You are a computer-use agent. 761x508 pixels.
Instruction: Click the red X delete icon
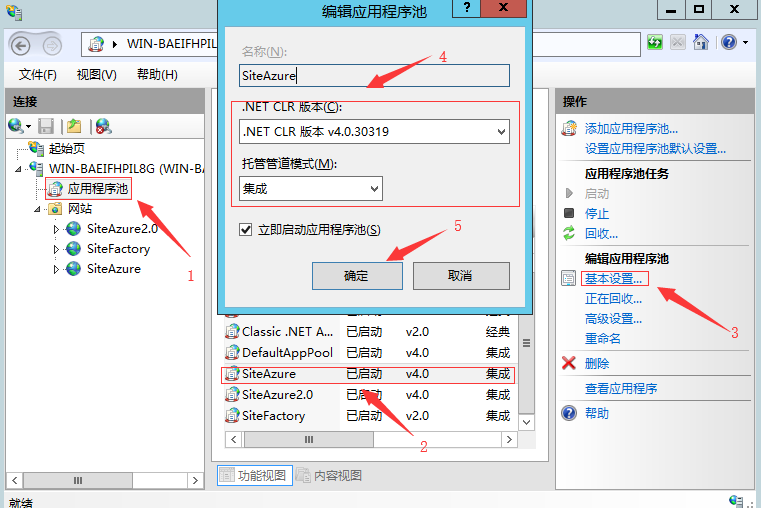568,363
